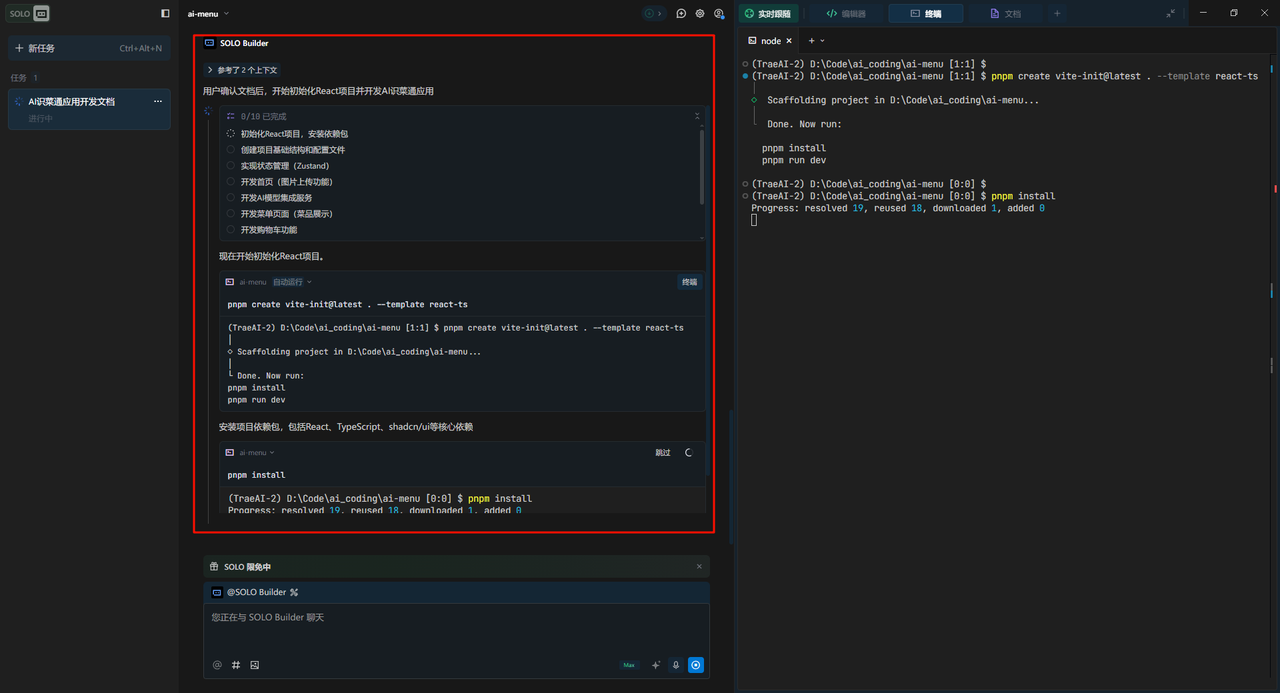Click the # context icon in chat input
The height and width of the screenshot is (693, 1280).
236,665
